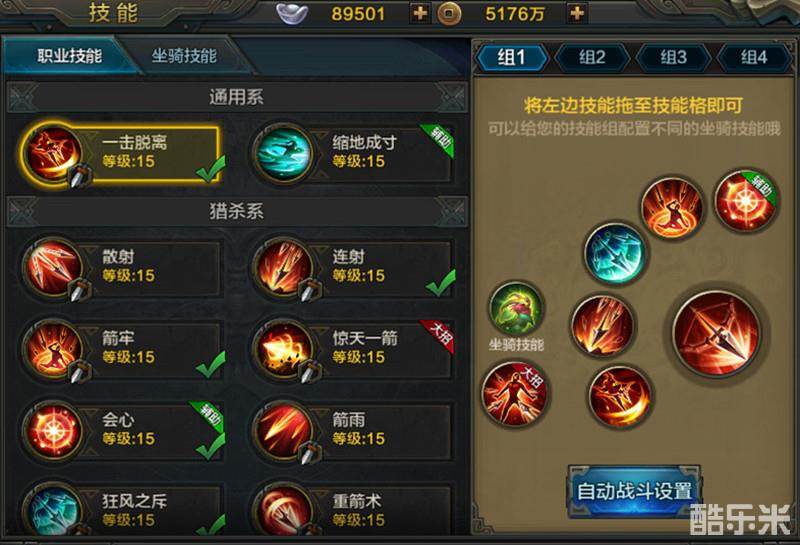This screenshot has height=545, width=800.
Task: Switch to skill group 组2
Action: point(592,57)
